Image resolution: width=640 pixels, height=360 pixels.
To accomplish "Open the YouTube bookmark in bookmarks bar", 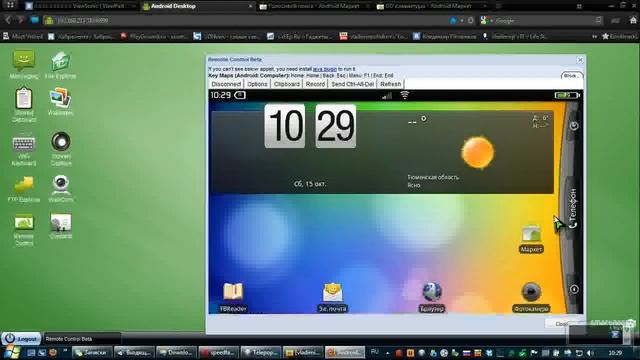I will [373, 36].
